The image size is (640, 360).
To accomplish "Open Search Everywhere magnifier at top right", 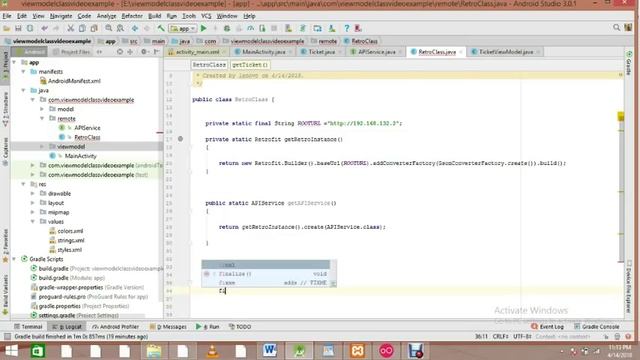I will tap(616, 27).
